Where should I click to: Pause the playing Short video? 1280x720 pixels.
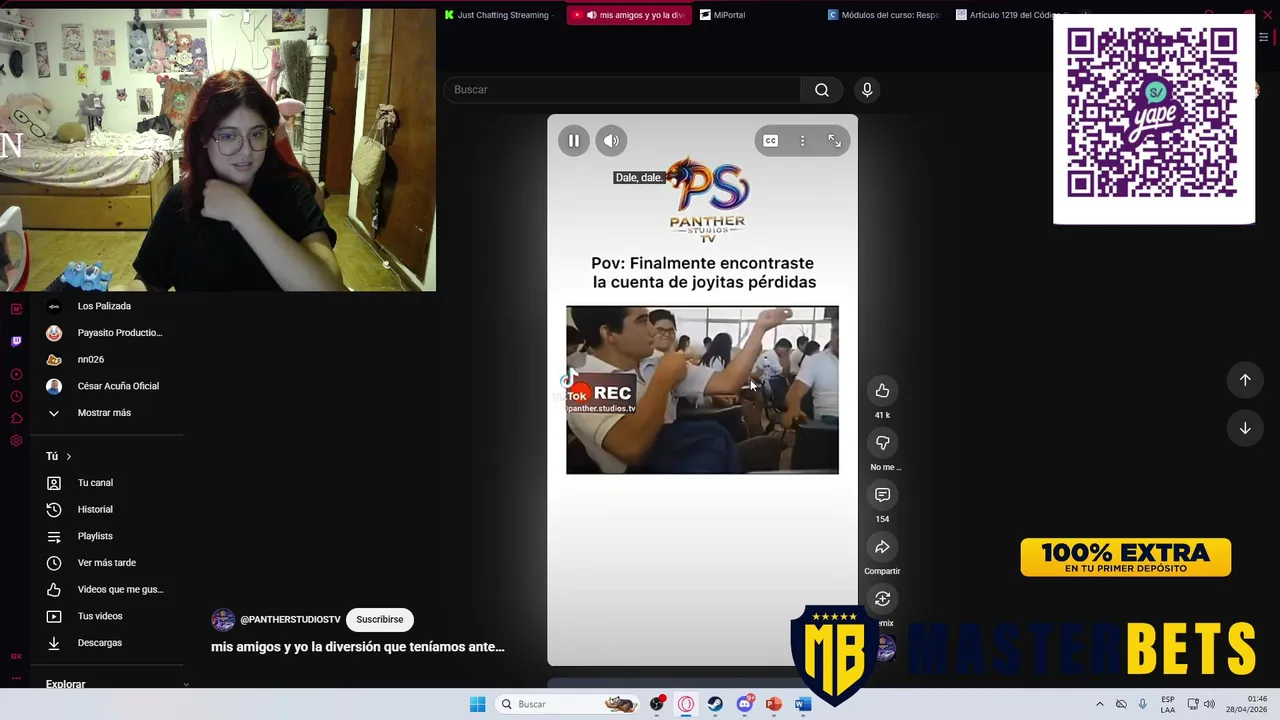(x=574, y=141)
